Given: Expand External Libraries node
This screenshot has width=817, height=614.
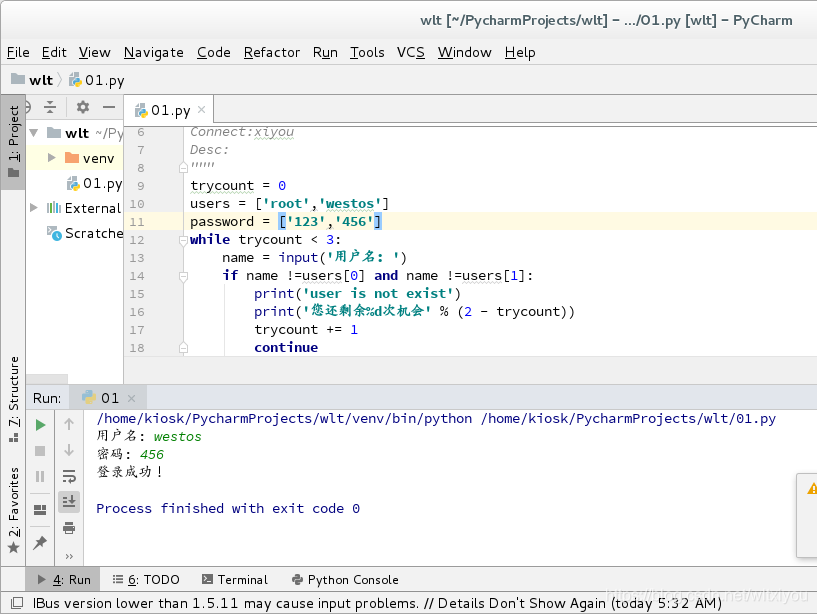Looking at the screenshot, I should (x=34, y=207).
